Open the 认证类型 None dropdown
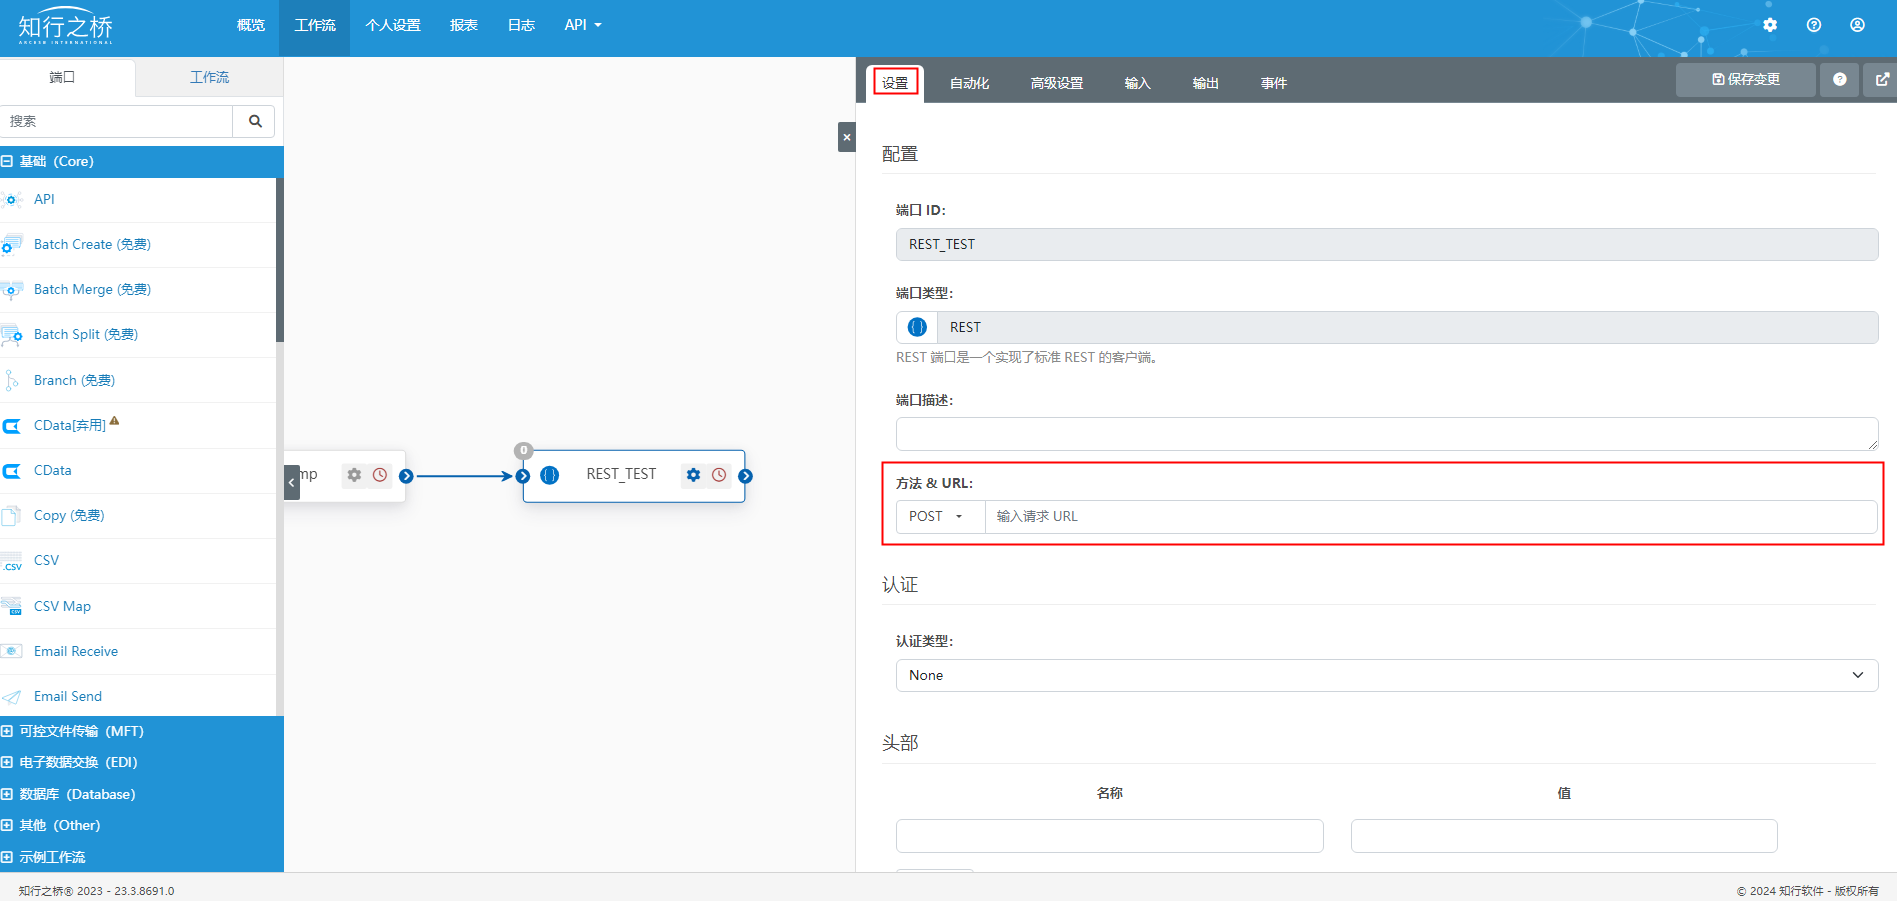Screen dimensions: 1897x901 coord(1386,675)
